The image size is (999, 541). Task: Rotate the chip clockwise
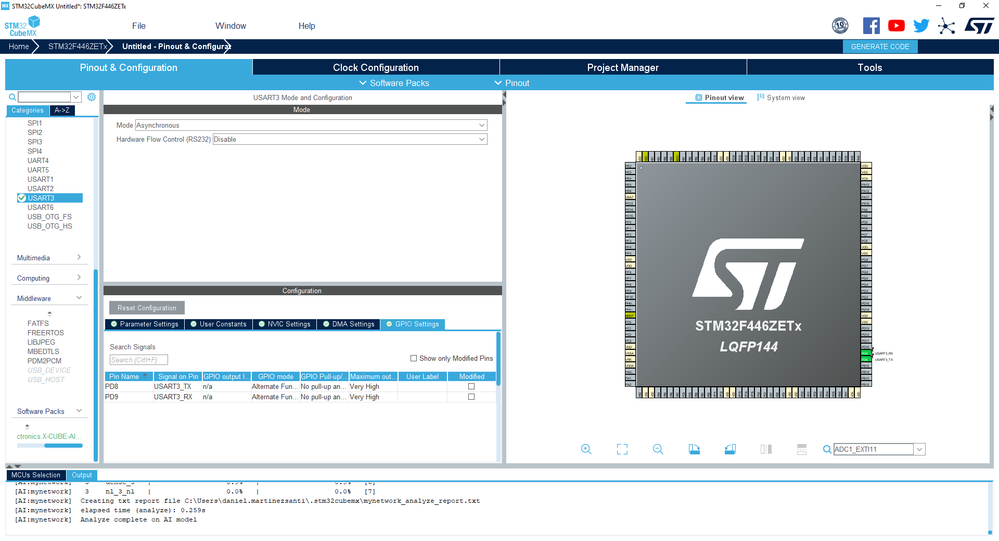(x=694, y=449)
